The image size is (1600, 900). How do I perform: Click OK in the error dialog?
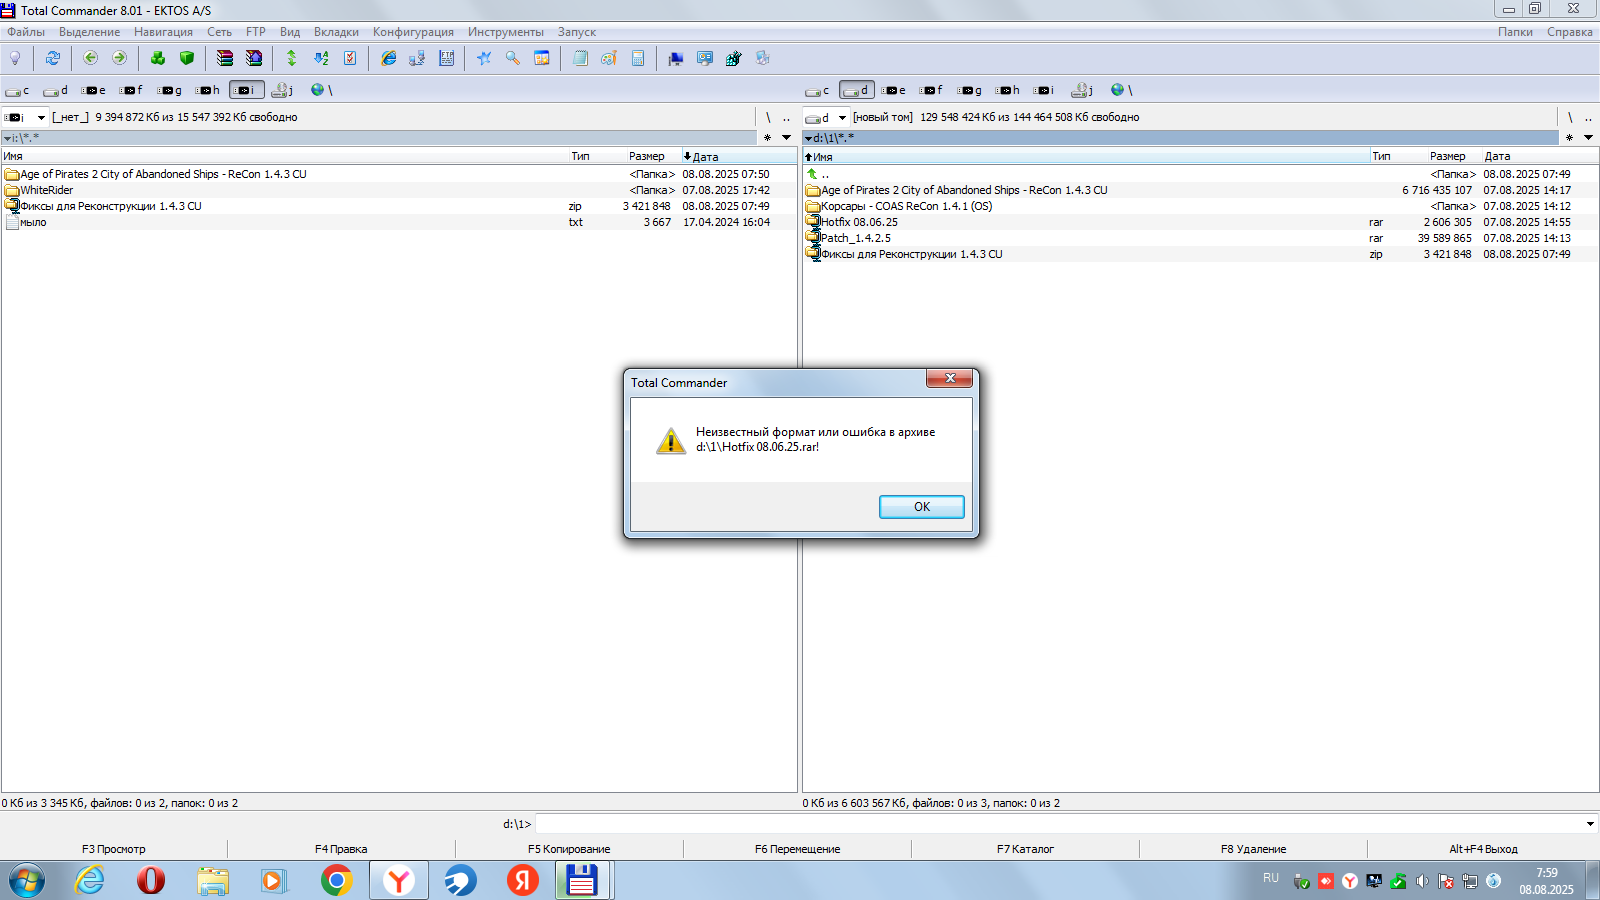pos(922,507)
